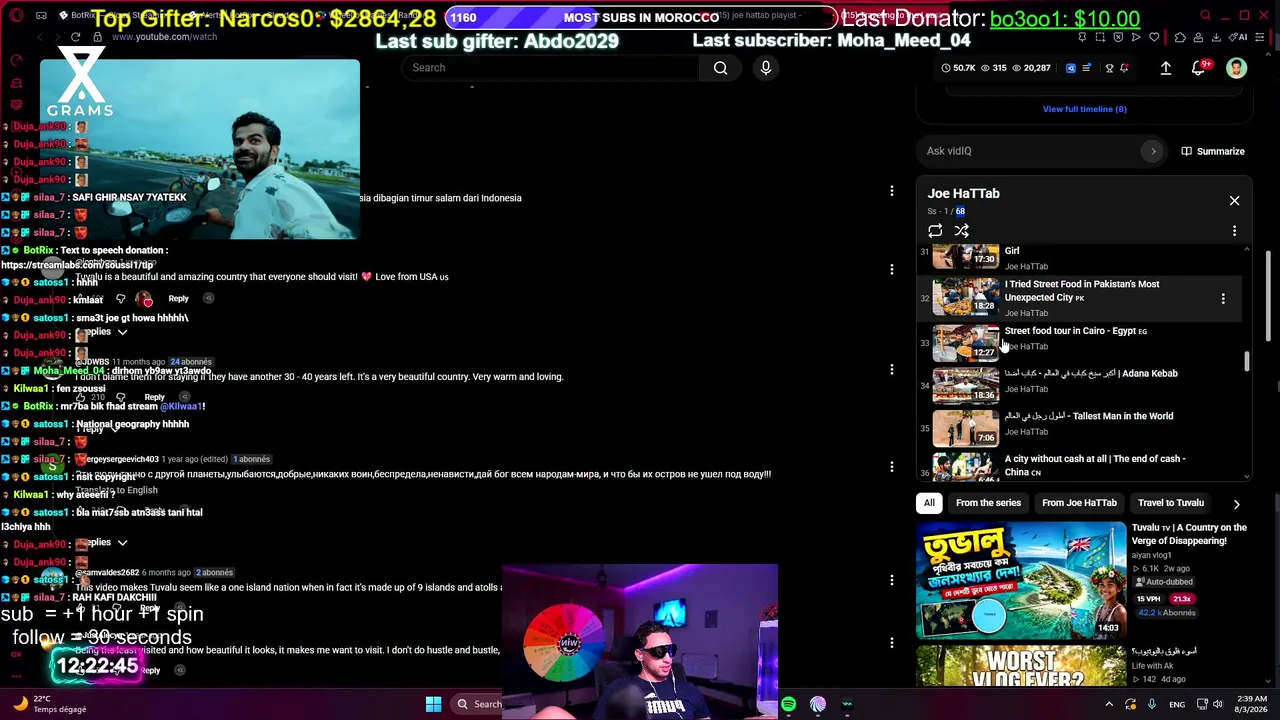Open the YouTube account avatar menu

(x=1237, y=68)
